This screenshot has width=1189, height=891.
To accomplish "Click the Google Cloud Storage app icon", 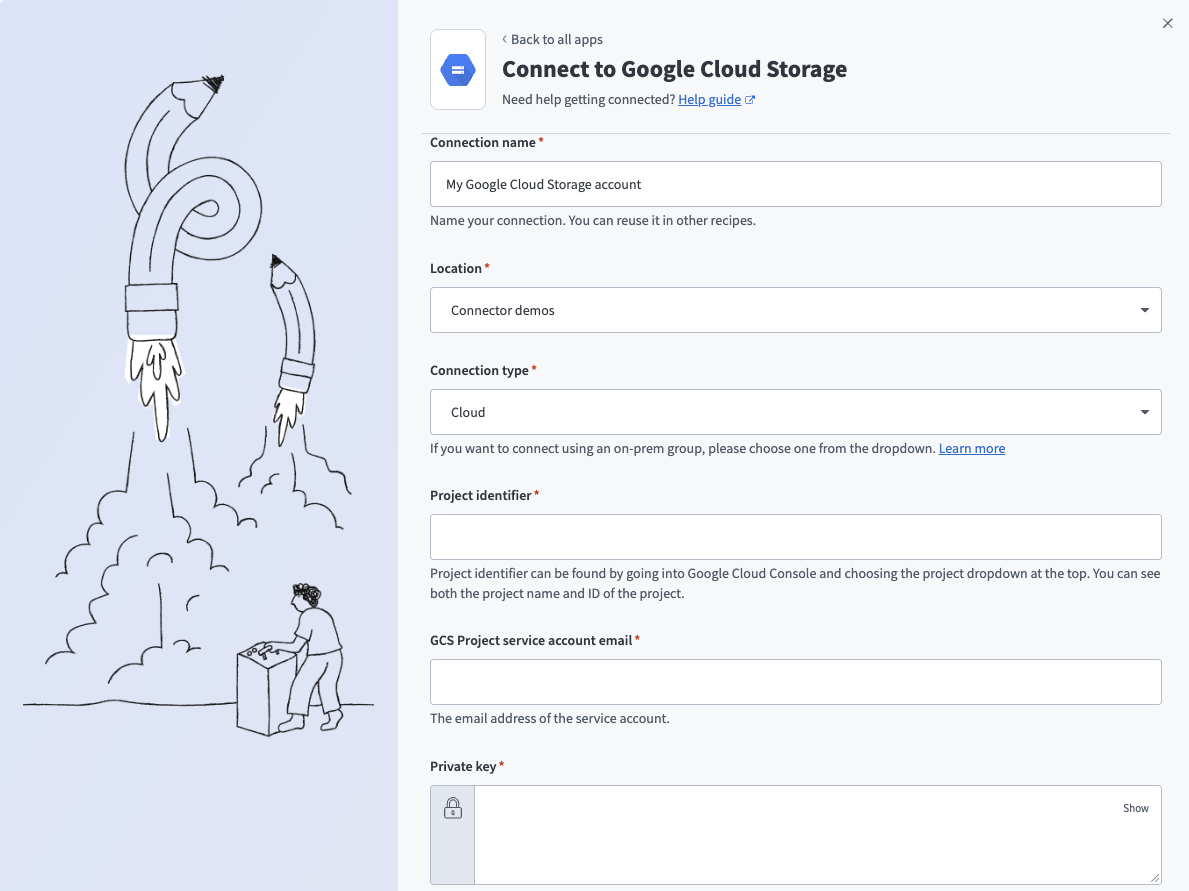I will pyautogui.click(x=457, y=69).
